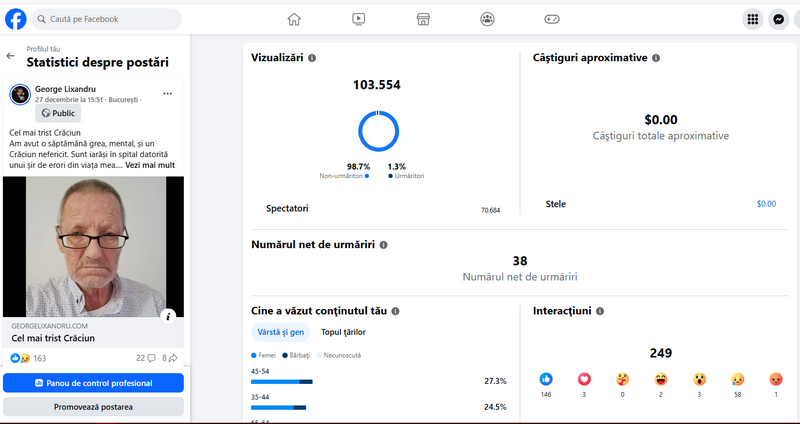
Task: Go back with the left arrow
Action: (x=11, y=56)
